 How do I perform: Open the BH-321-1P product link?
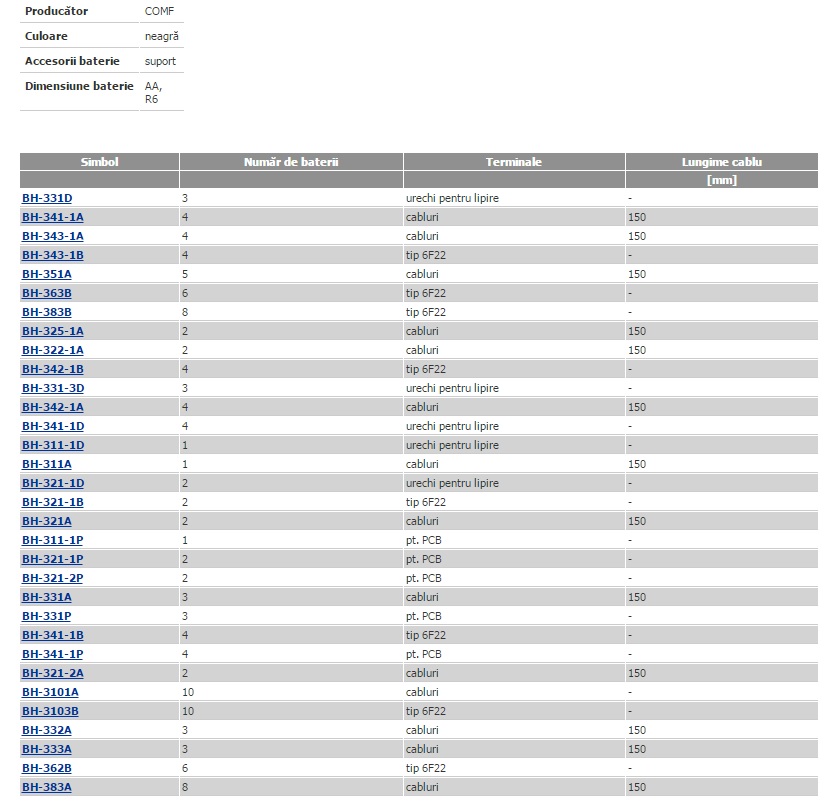53,559
